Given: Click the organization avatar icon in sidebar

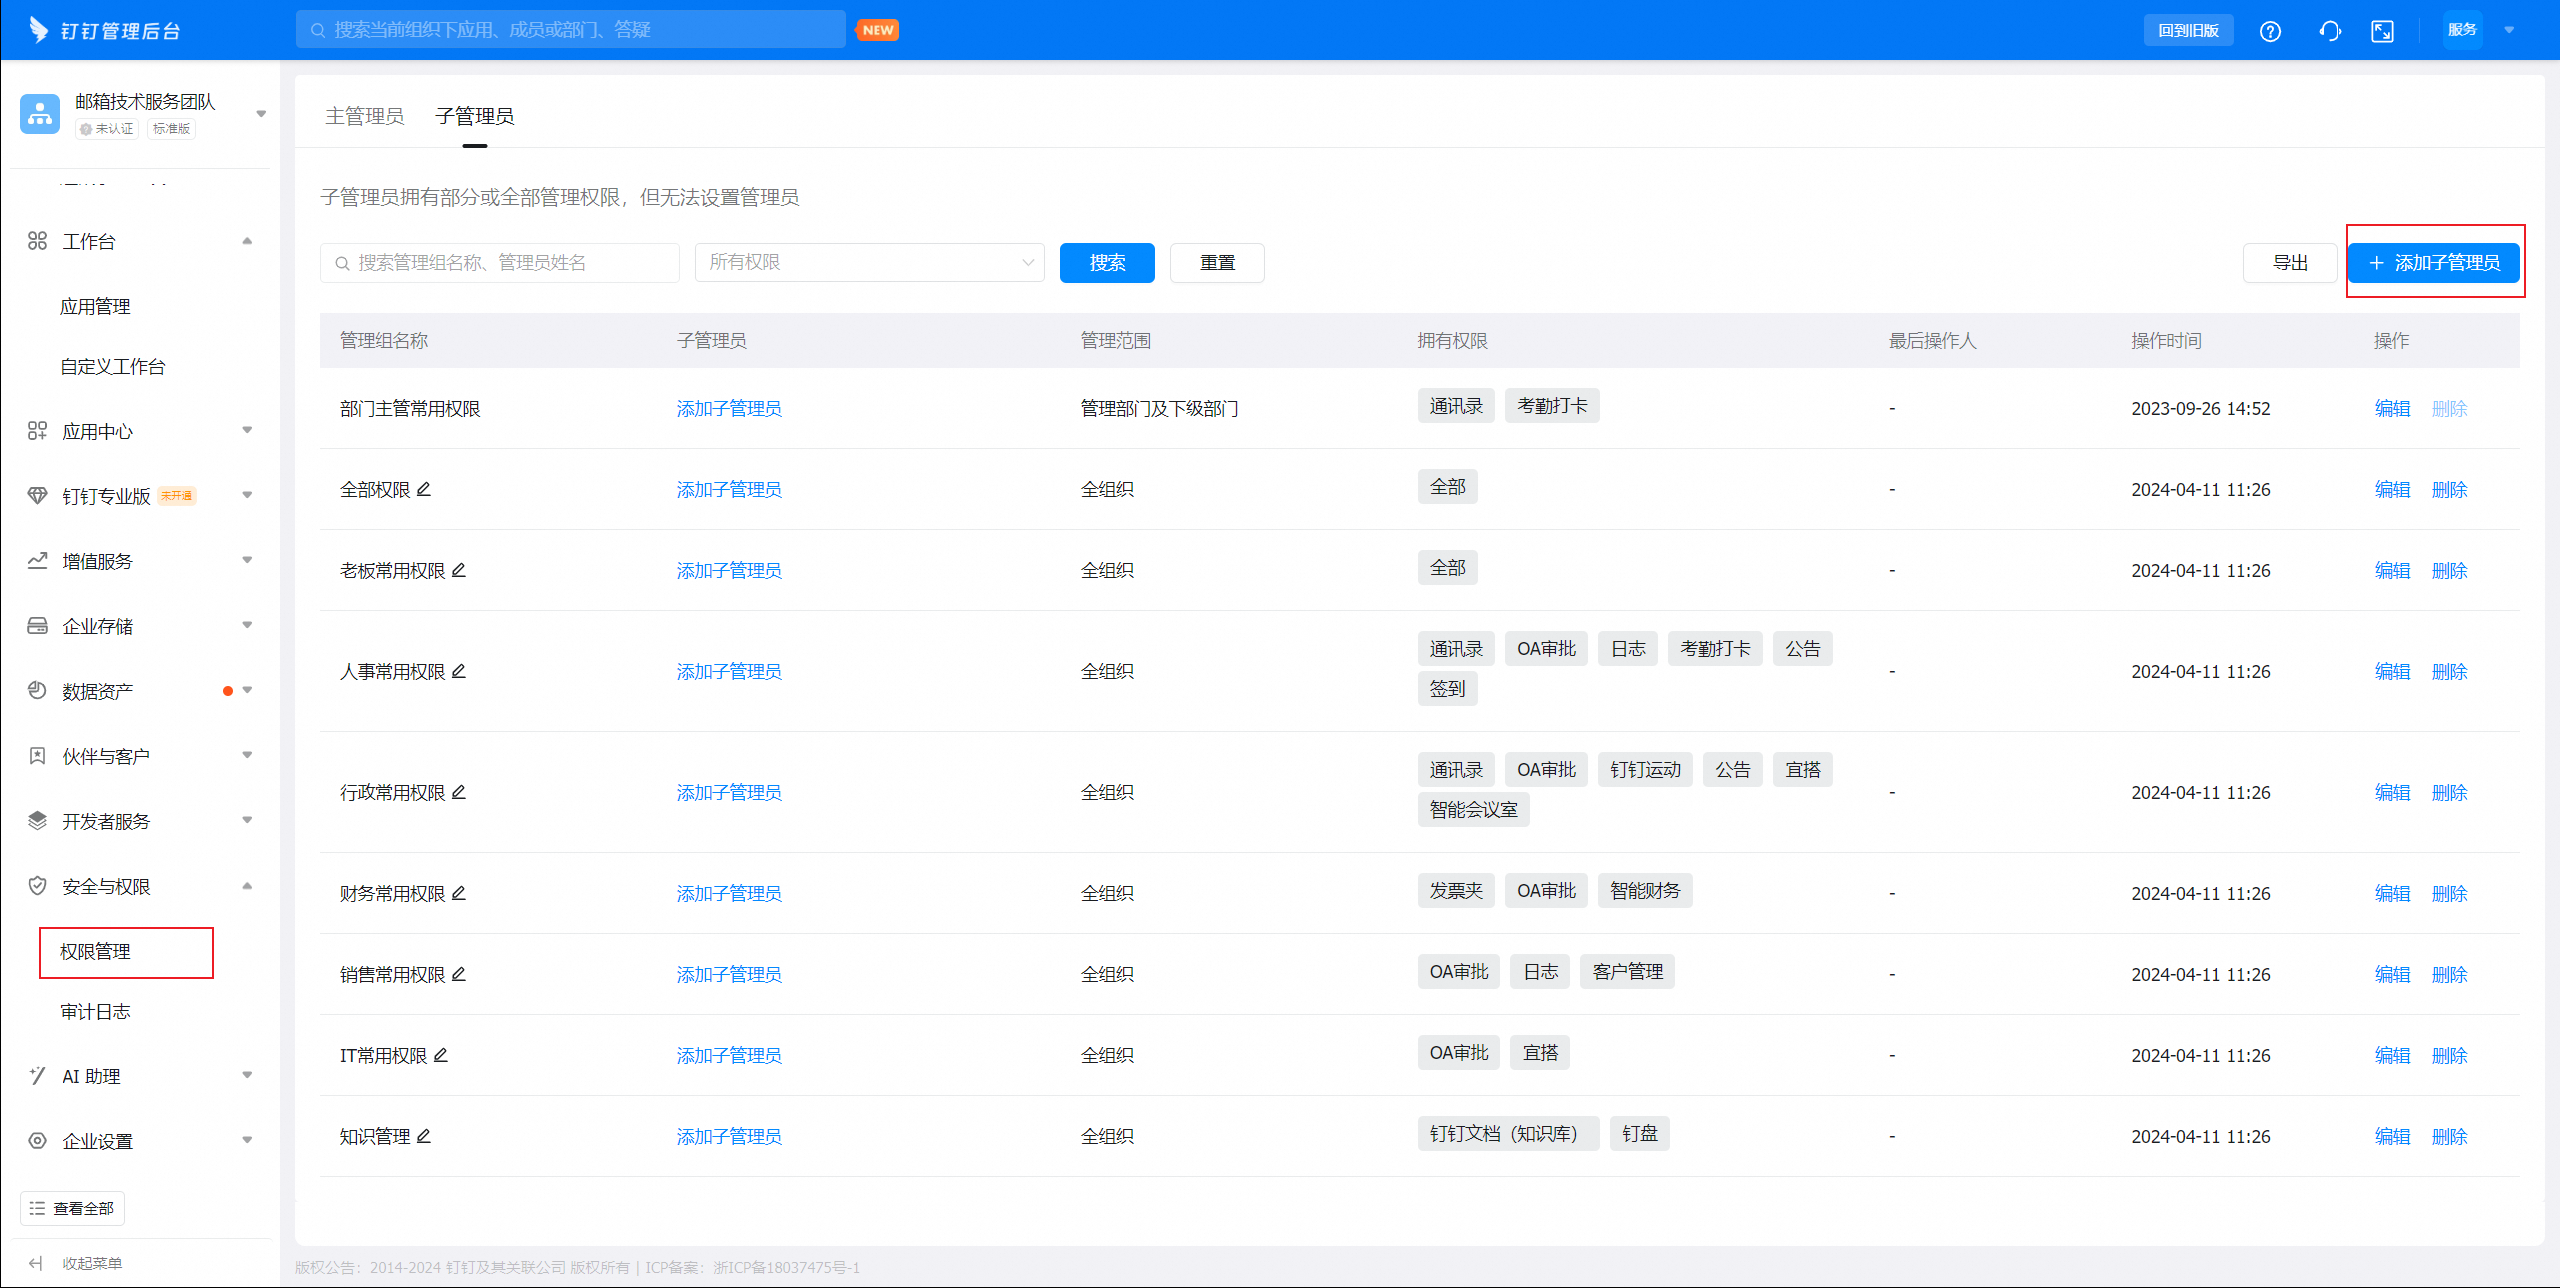Looking at the screenshot, I should pos(40,114).
